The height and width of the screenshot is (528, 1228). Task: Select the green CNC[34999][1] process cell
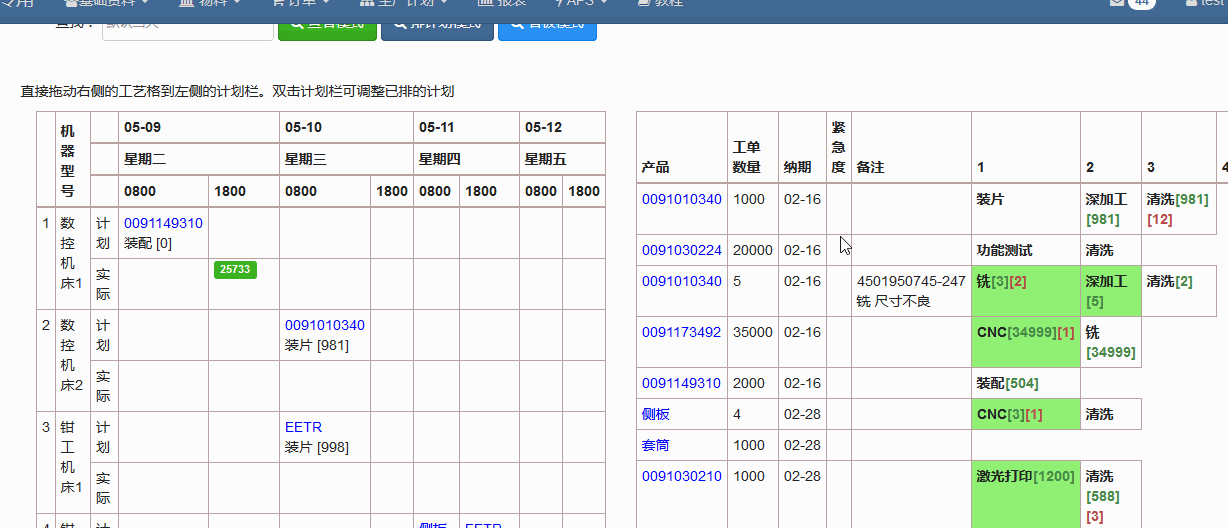point(1025,342)
